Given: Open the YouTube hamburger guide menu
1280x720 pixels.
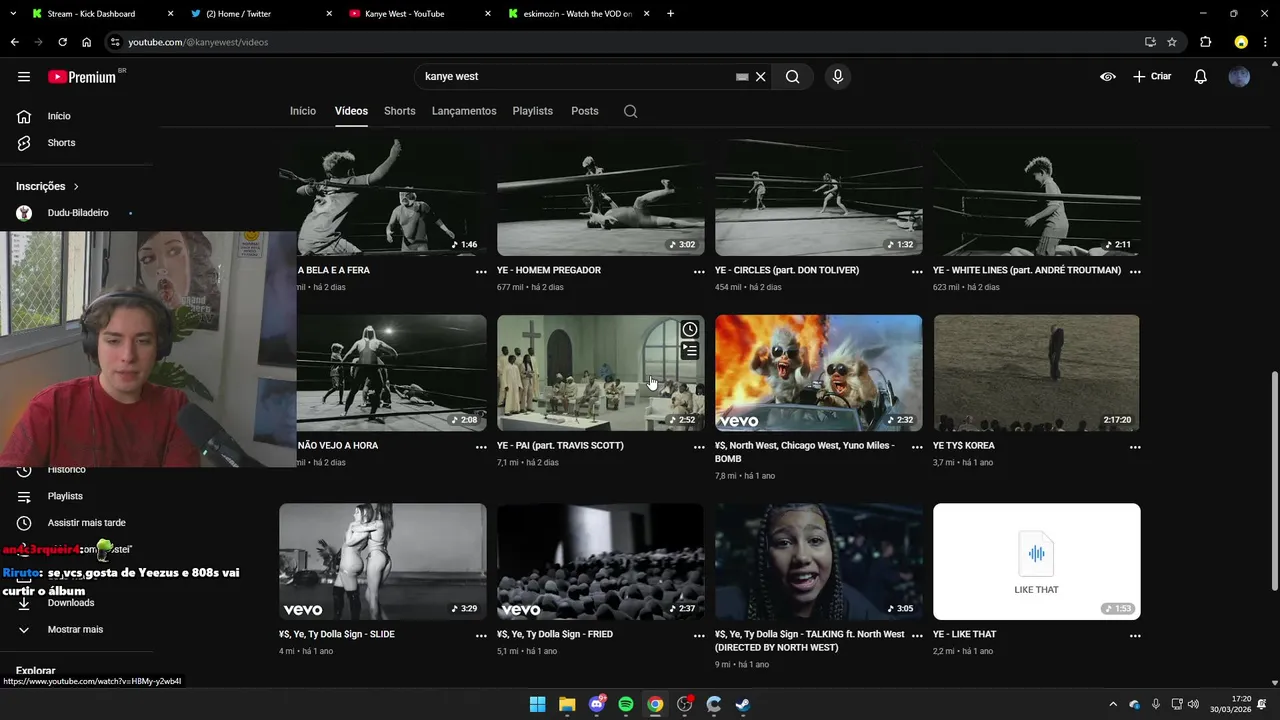Looking at the screenshot, I should [24, 77].
